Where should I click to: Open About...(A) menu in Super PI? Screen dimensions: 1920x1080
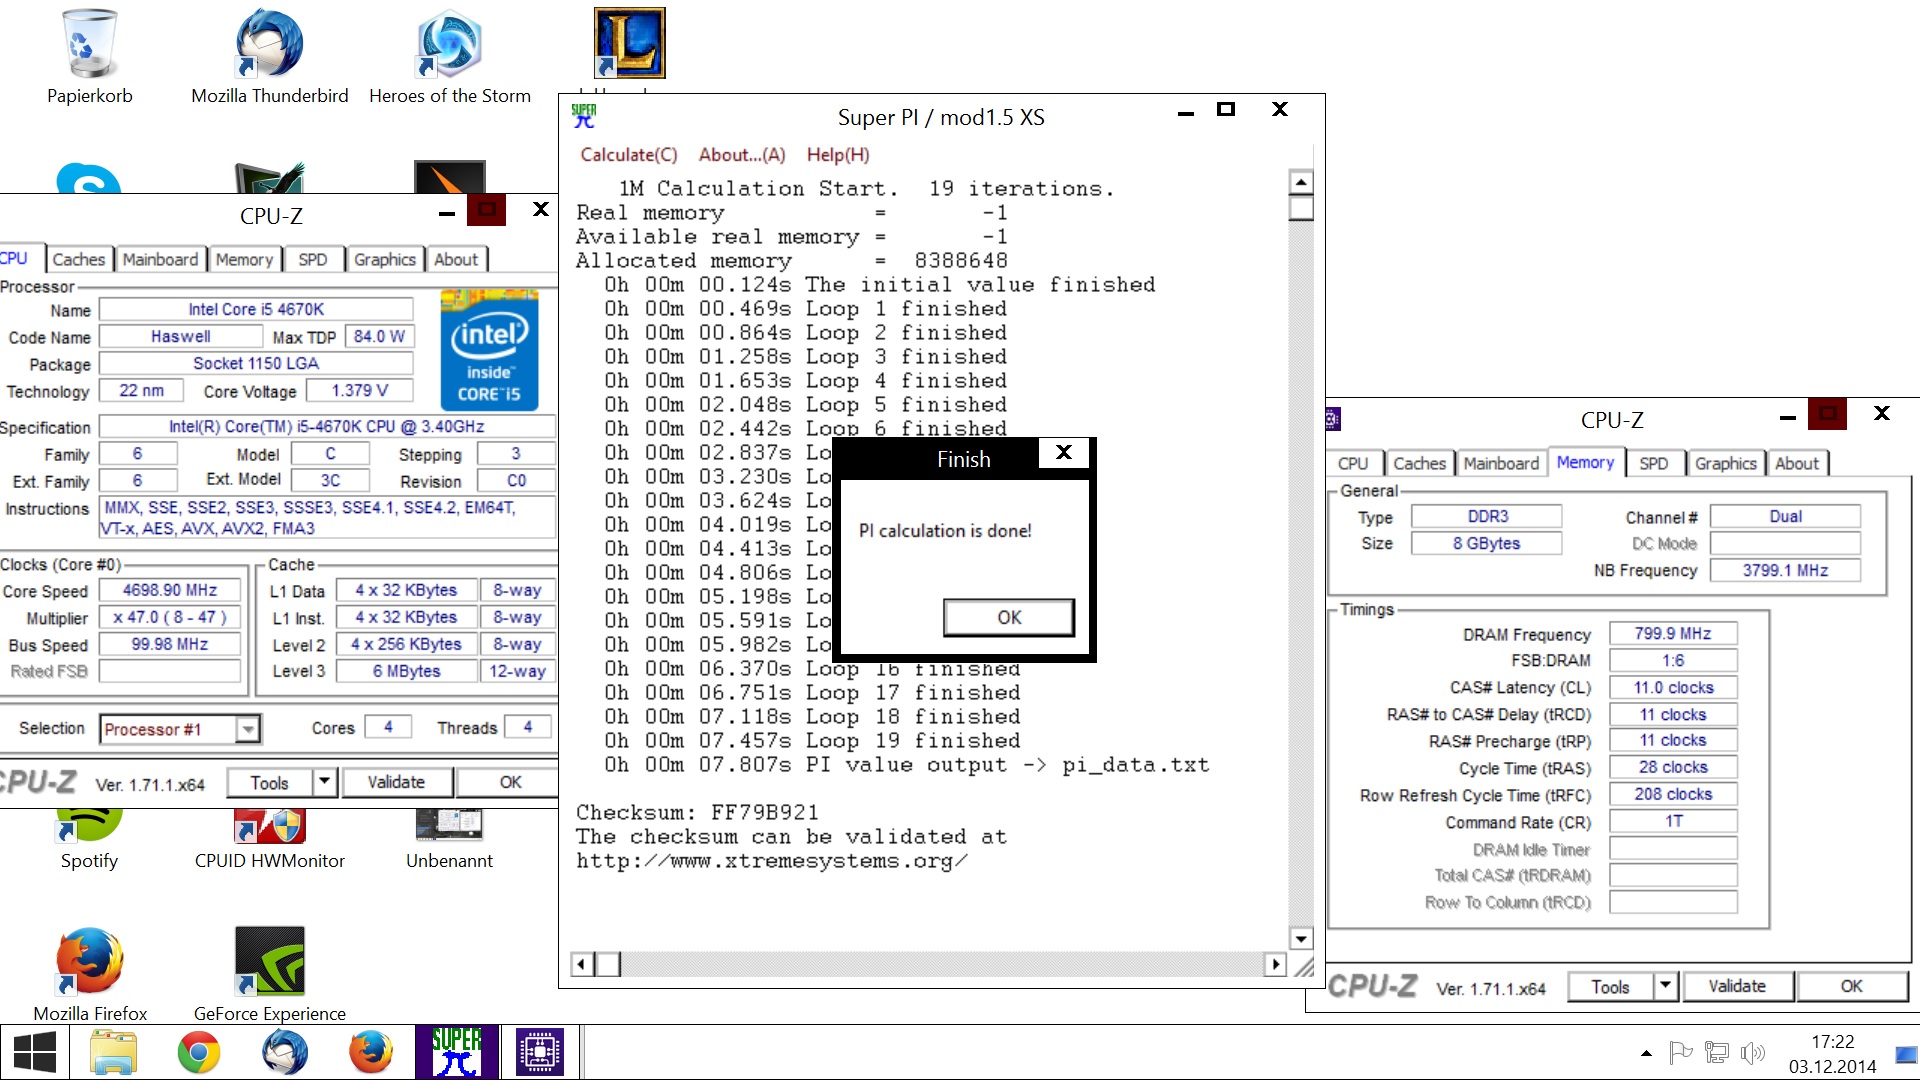click(742, 155)
